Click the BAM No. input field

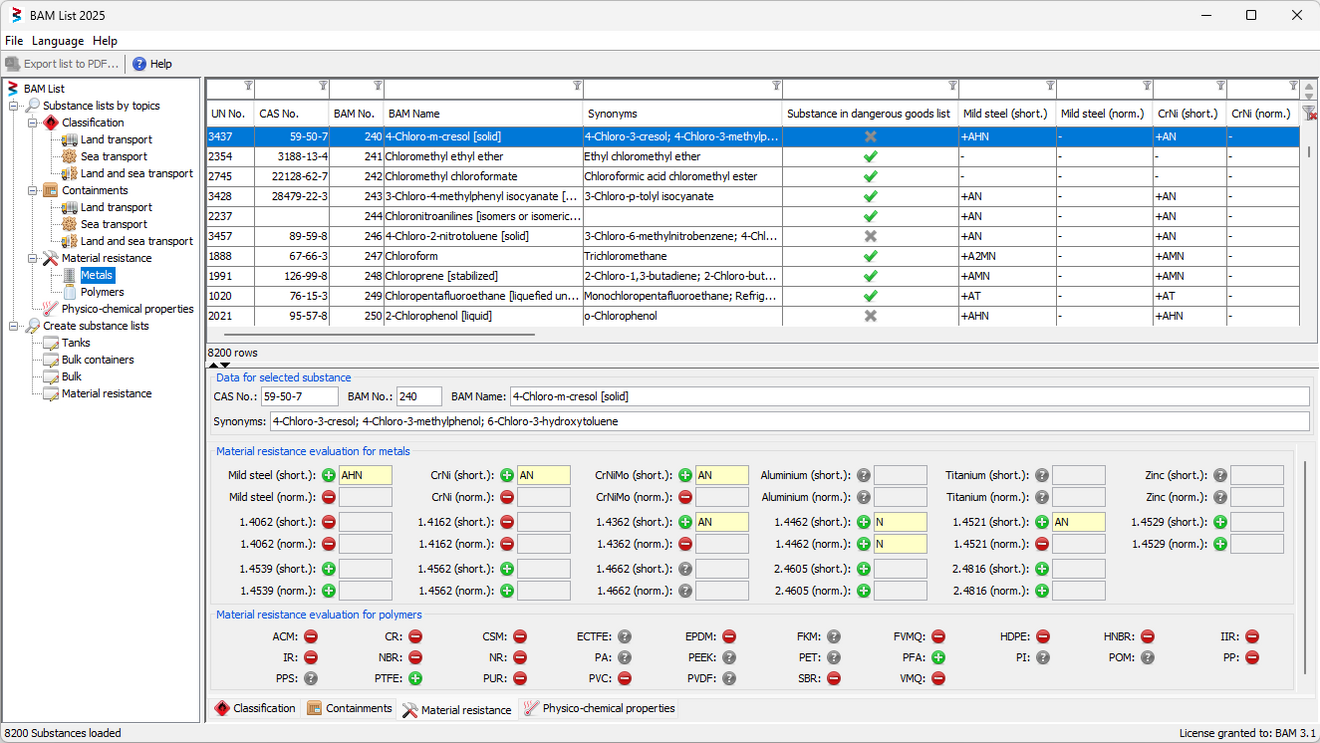(x=420, y=397)
